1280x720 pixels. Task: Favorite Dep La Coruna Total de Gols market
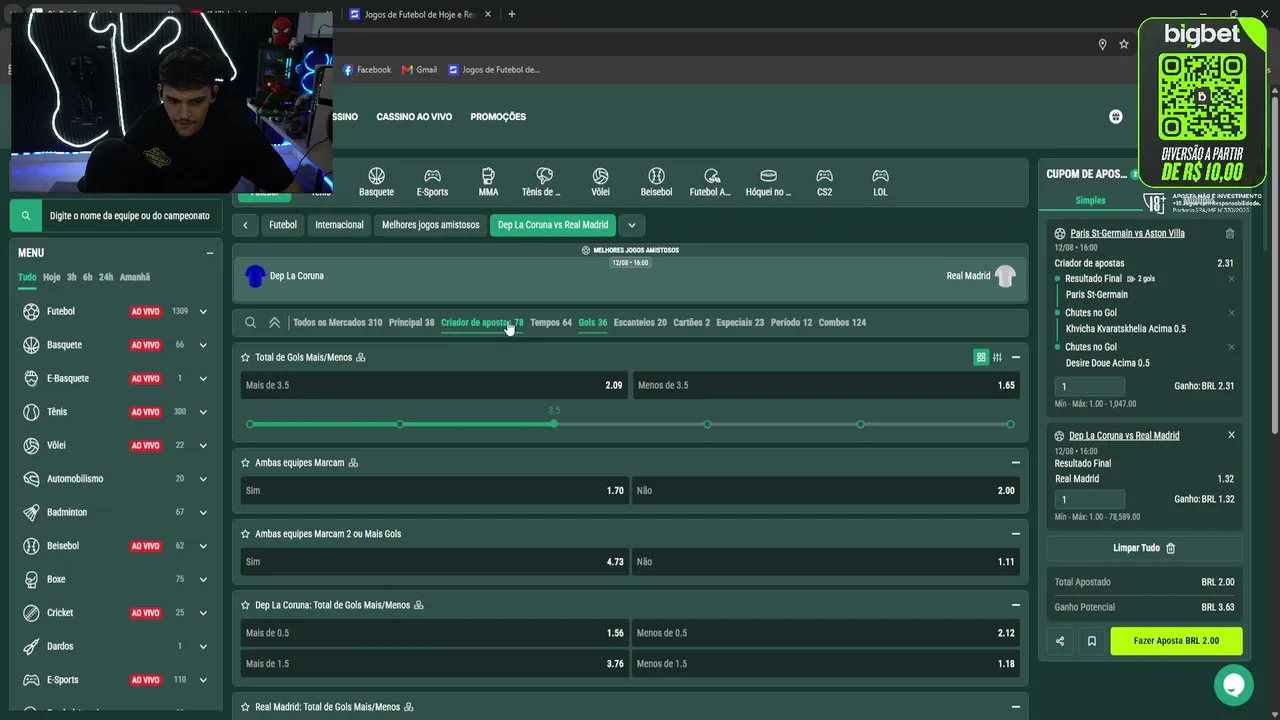tap(245, 605)
